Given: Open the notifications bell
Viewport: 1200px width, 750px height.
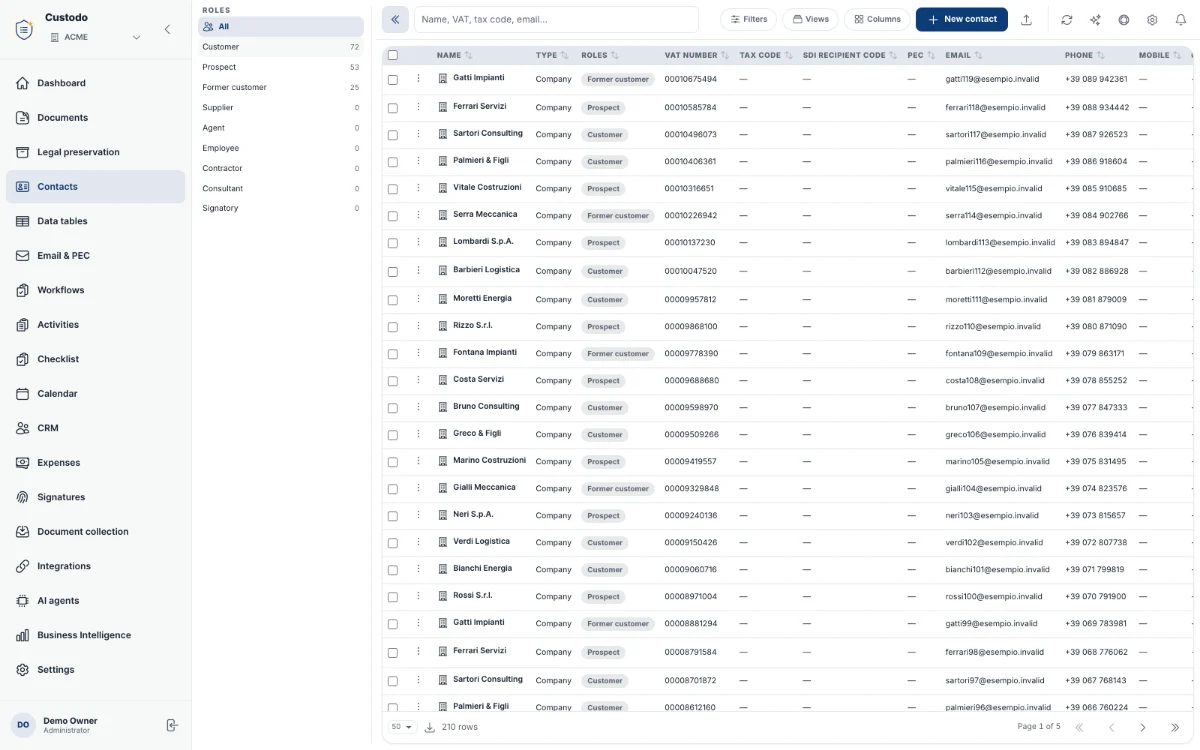Looking at the screenshot, I should click(1181, 19).
